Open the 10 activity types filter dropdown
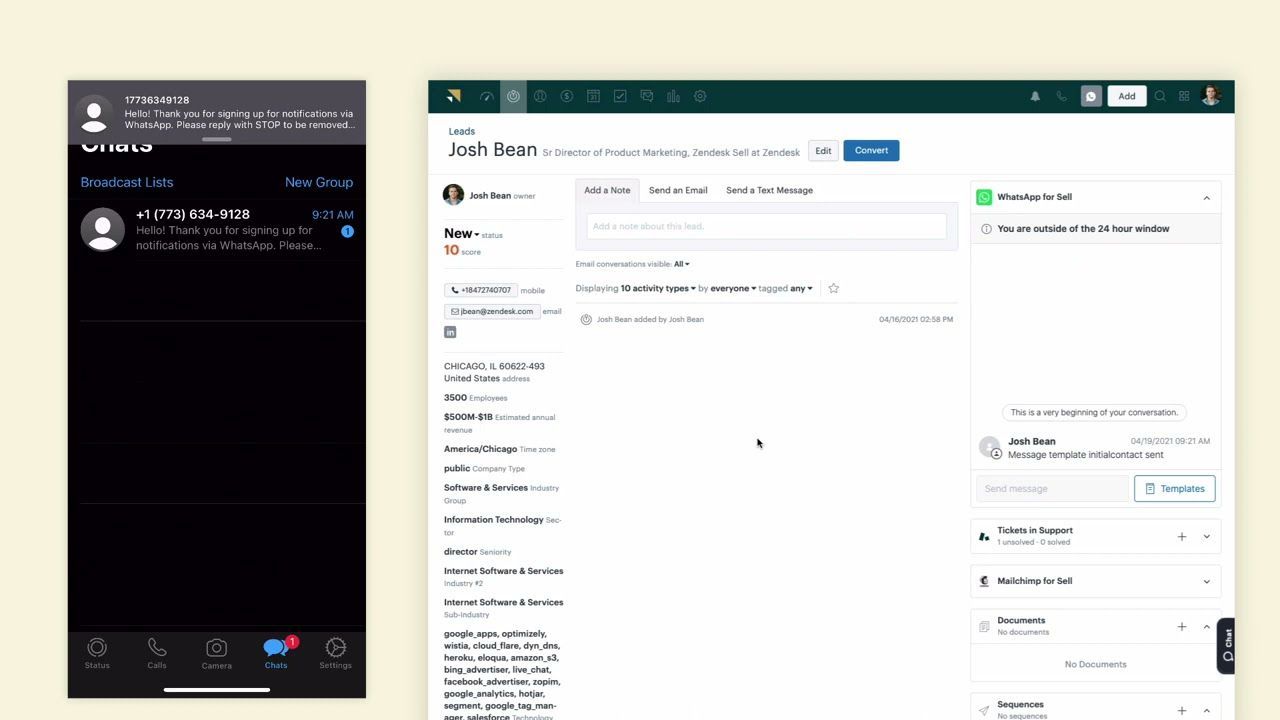The image size is (1280, 720). [658, 288]
